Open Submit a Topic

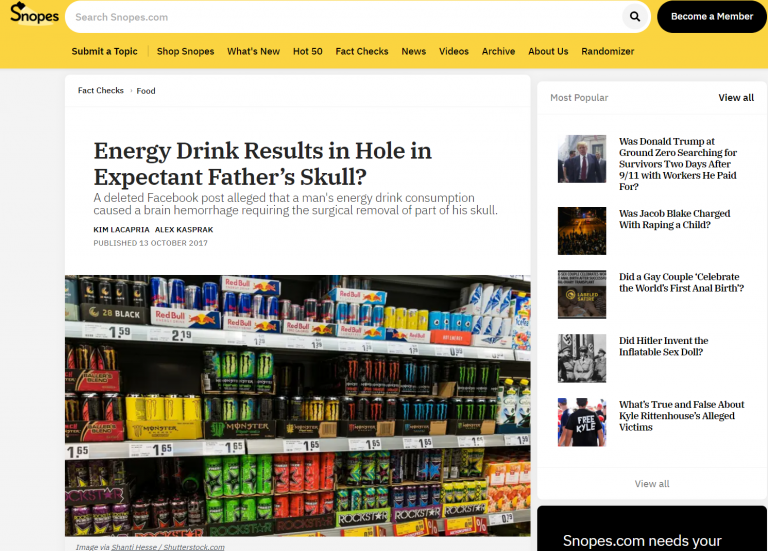coord(104,51)
